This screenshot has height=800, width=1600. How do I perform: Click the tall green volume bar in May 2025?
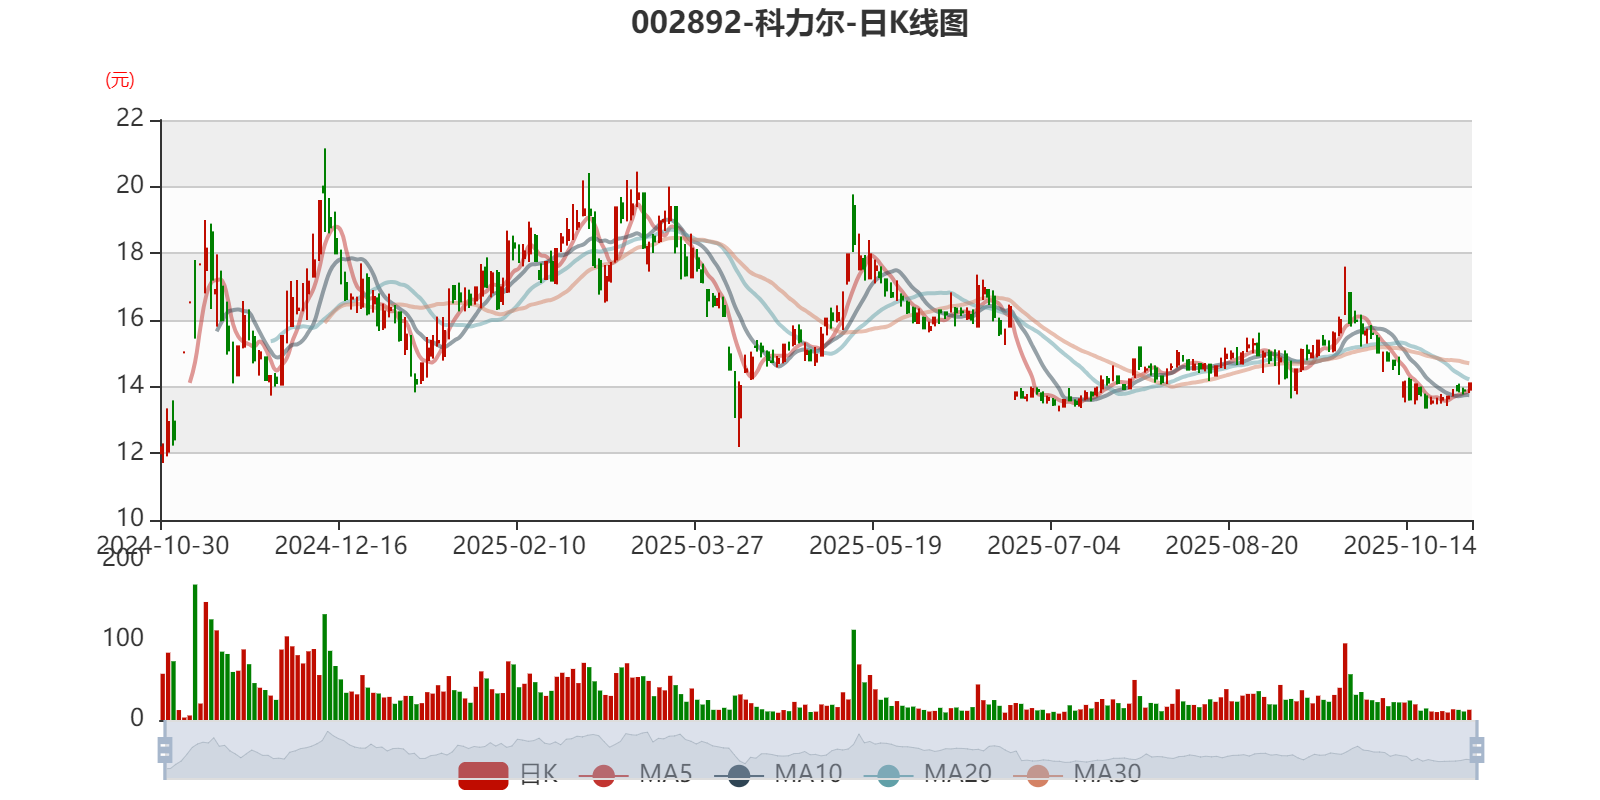tap(853, 675)
